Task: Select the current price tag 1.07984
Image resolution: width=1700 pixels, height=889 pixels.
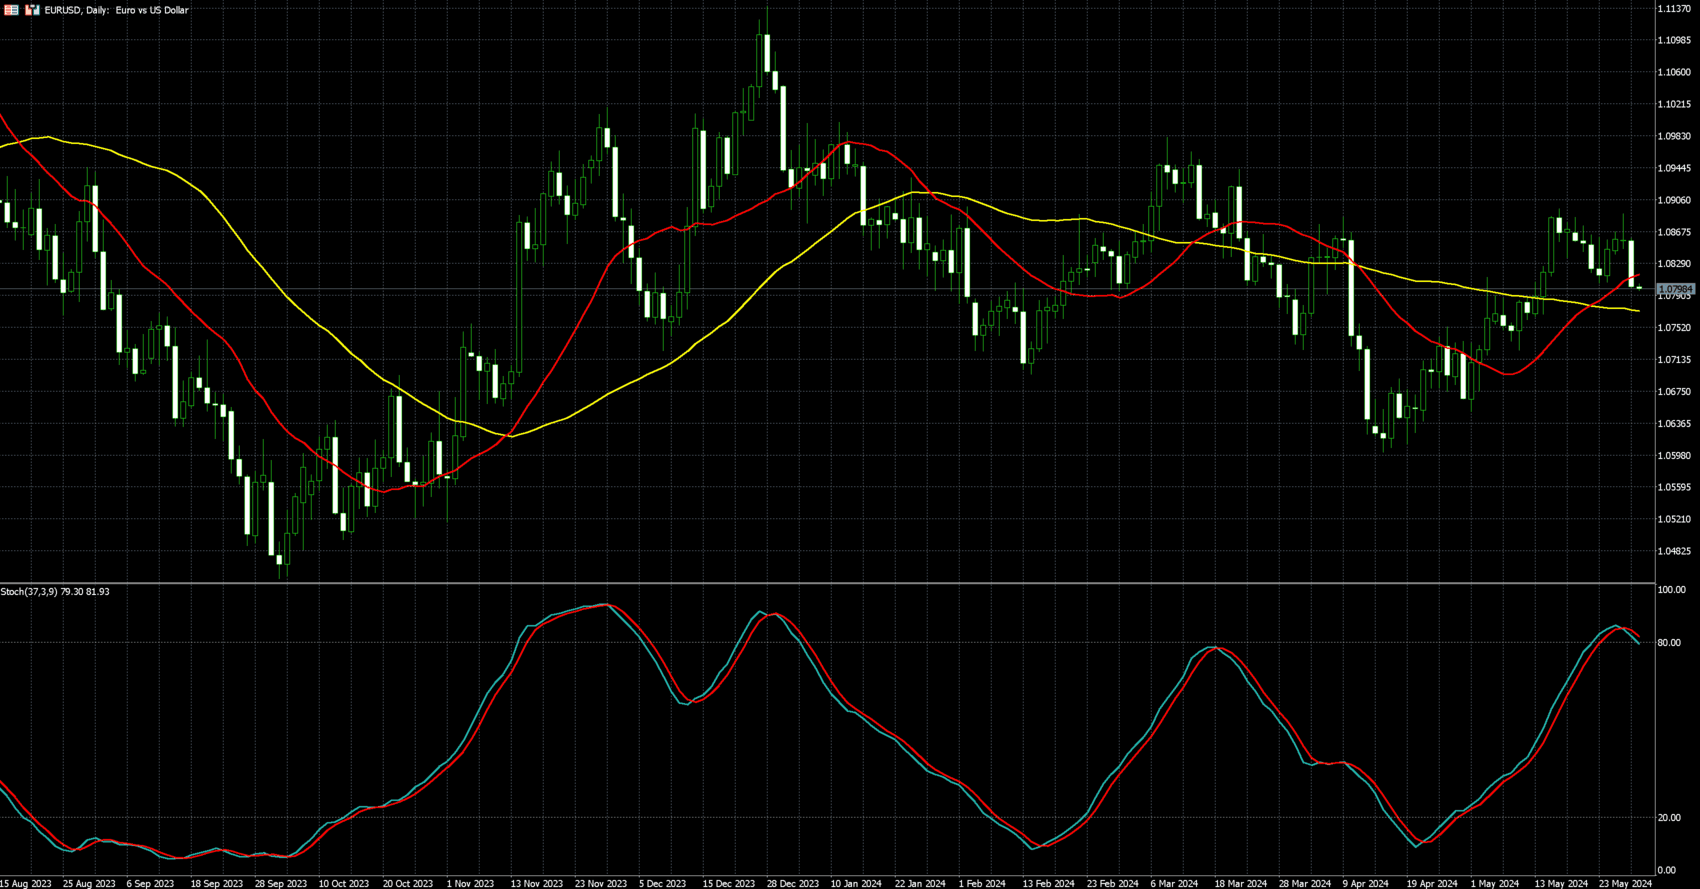Action: point(1676,289)
